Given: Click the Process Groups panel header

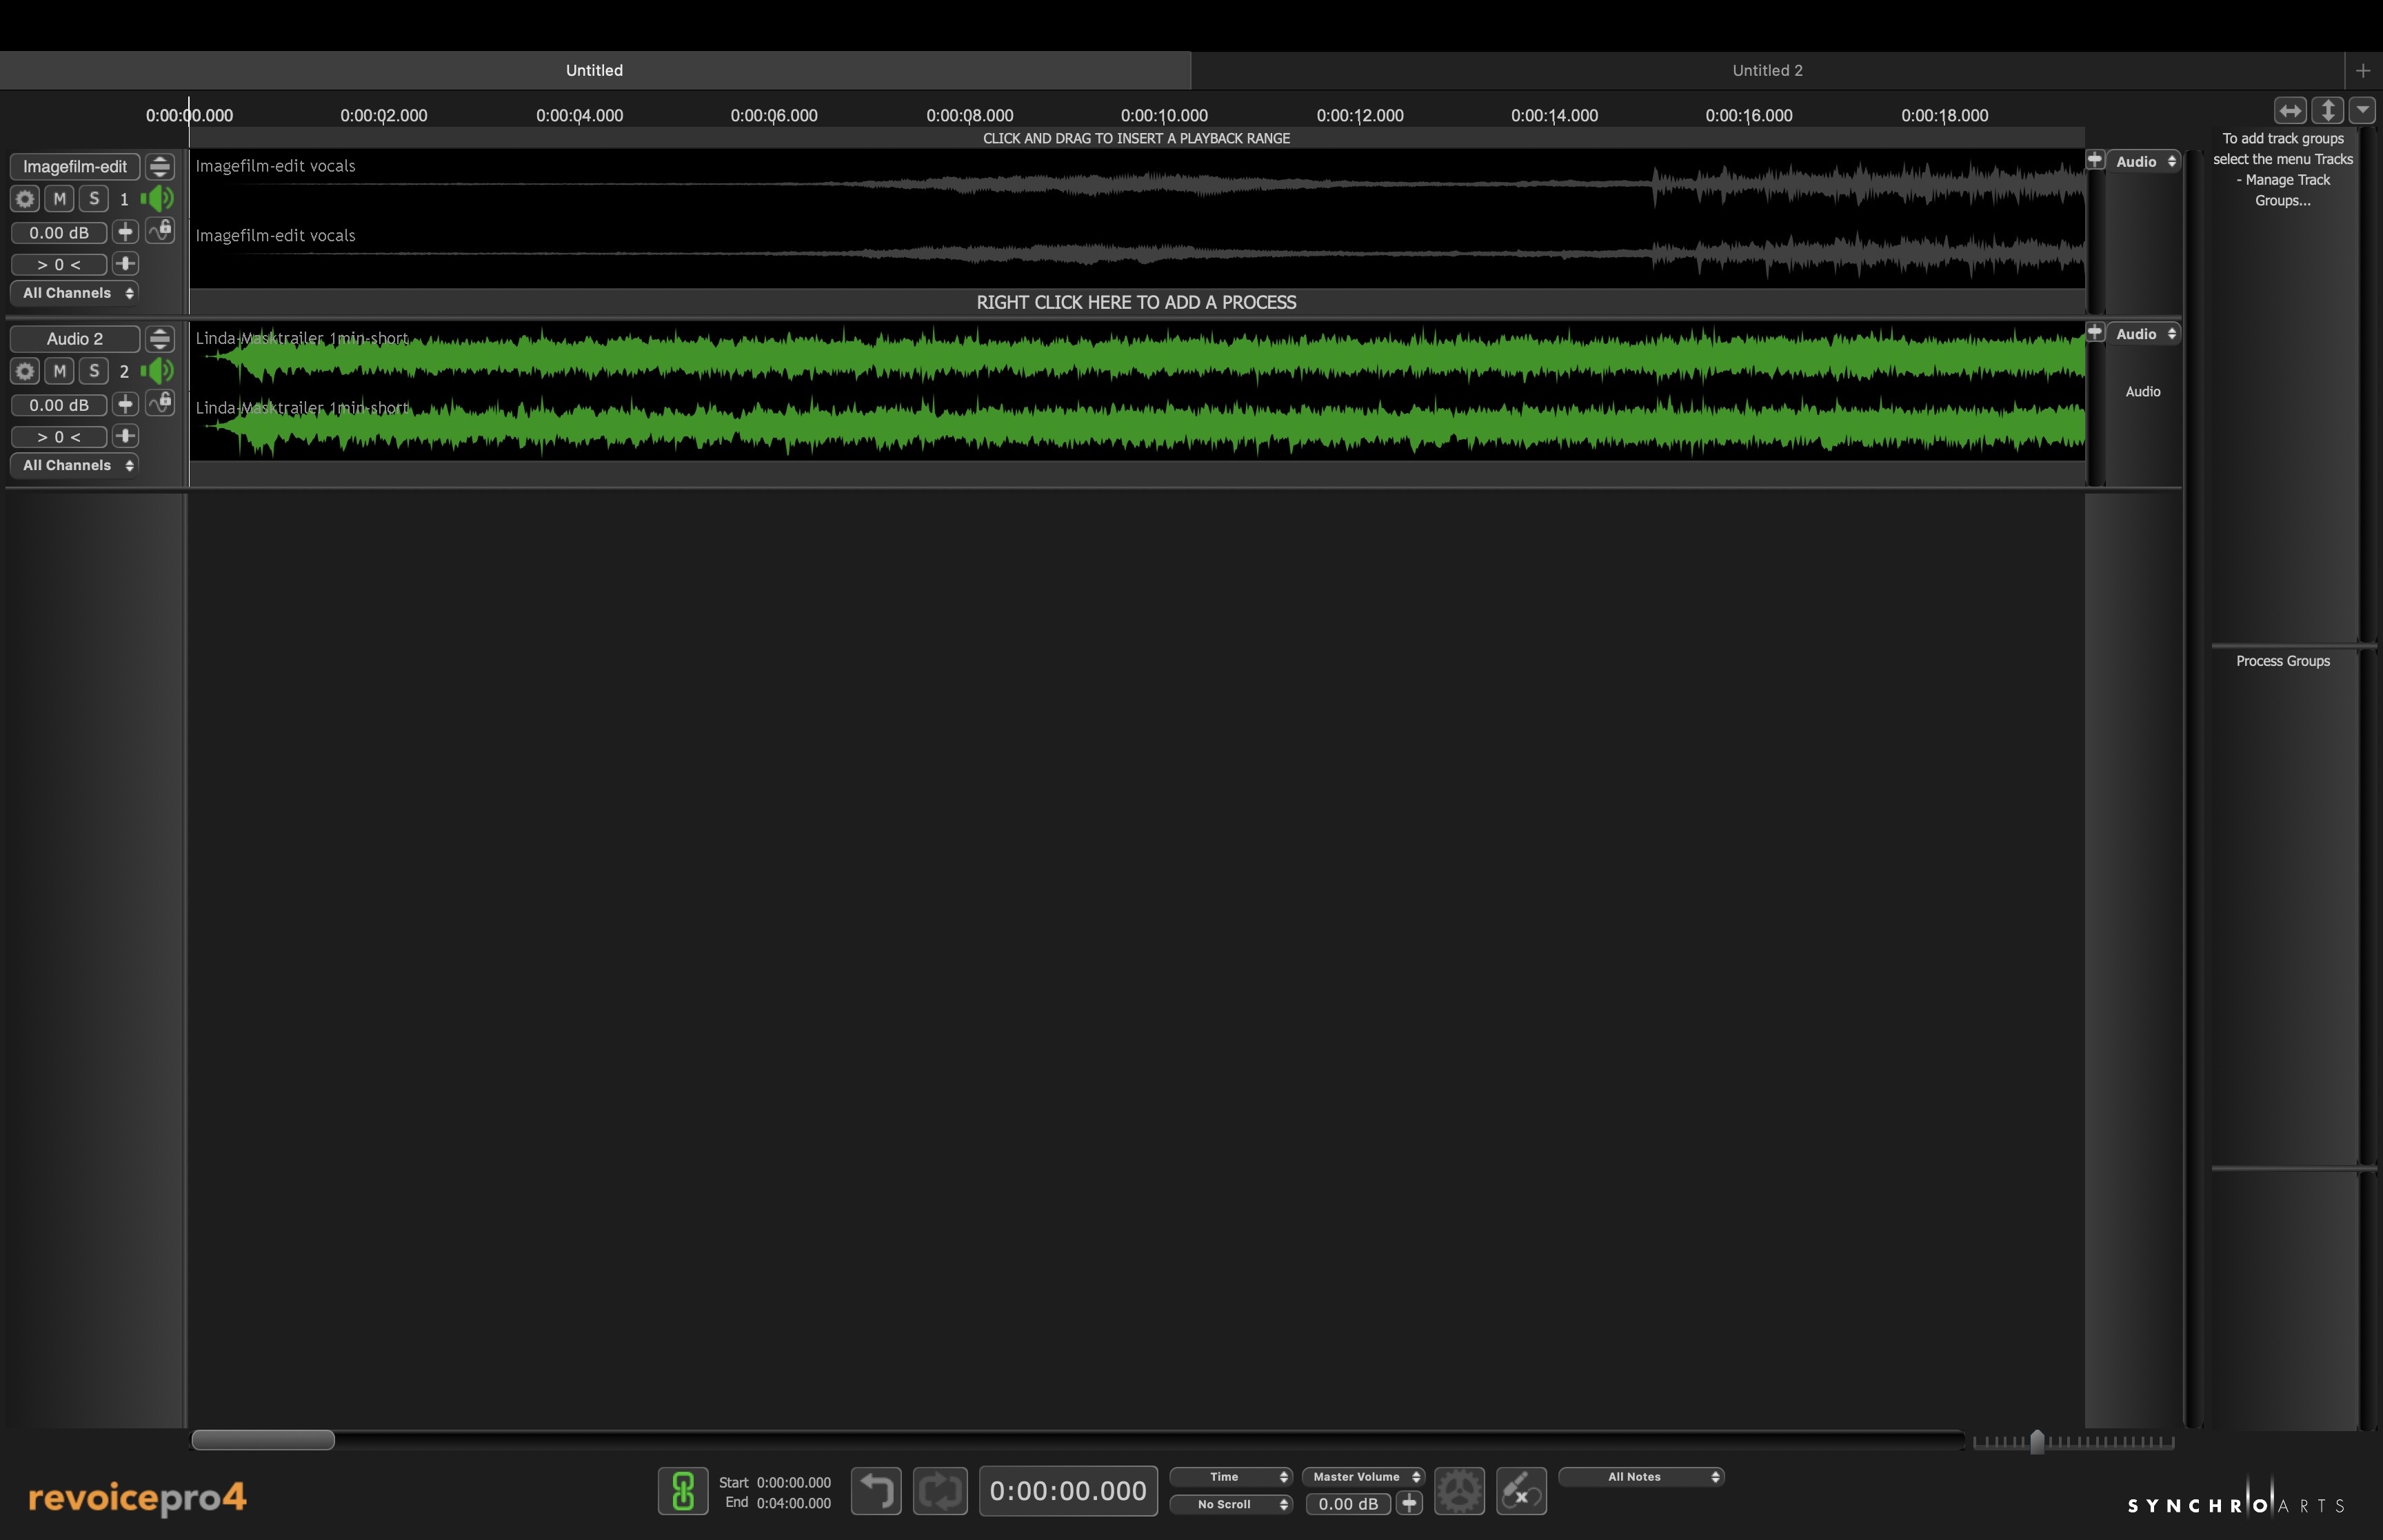Looking at the screenshot, I should click(2283, 661).
